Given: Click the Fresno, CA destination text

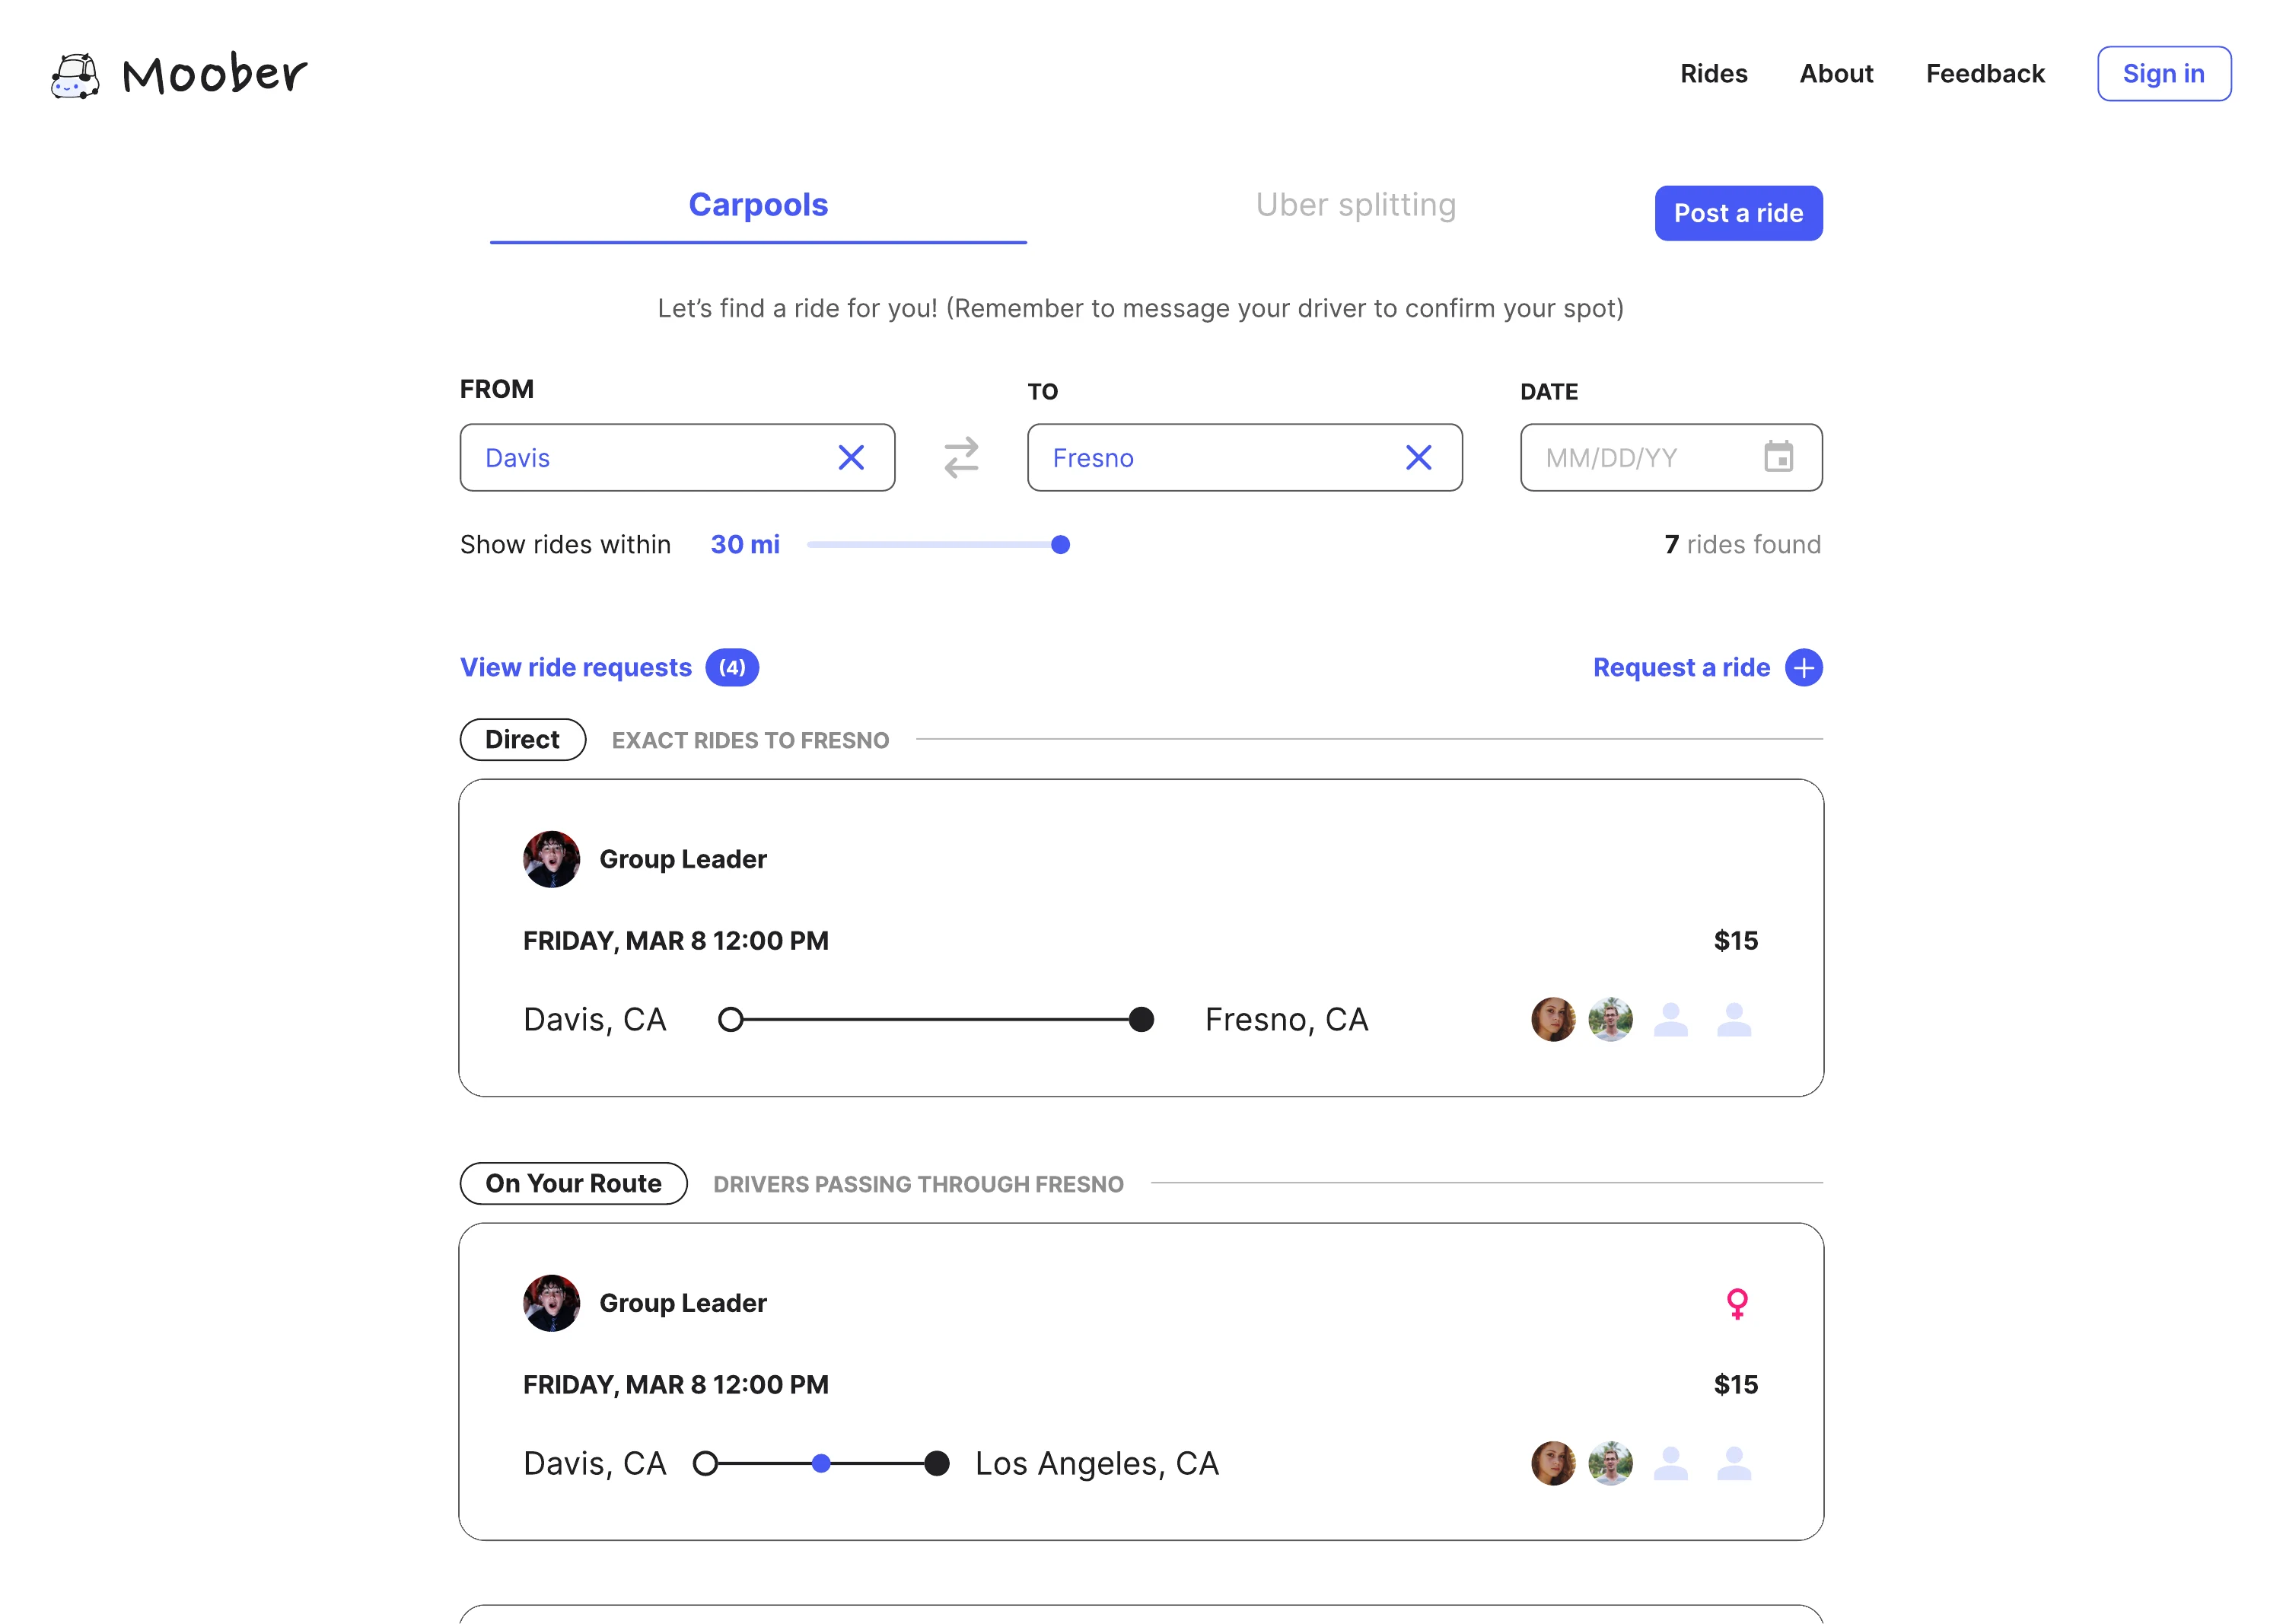Looking at the screenshot, I should tap(1286, 1020).
